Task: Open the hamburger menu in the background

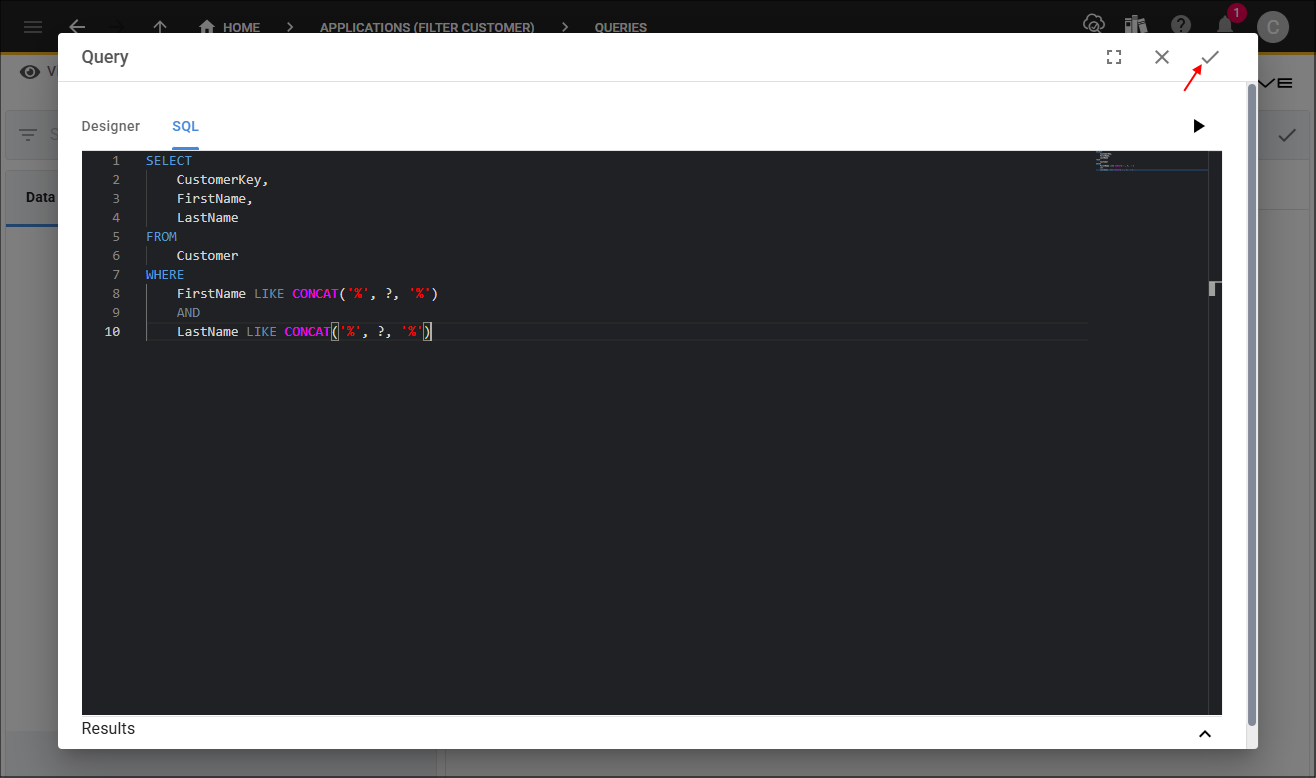Action: click(33, 27)
